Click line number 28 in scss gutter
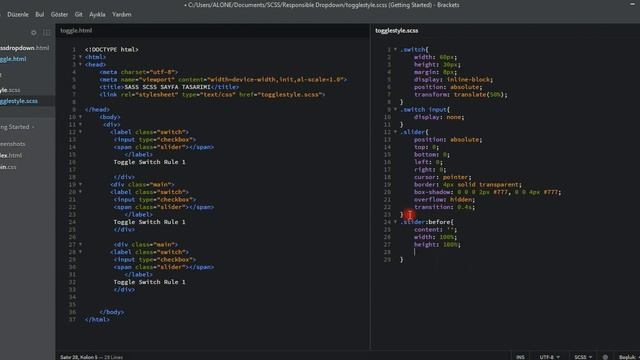This screenshot has width=640, height=360. point(387,252)
